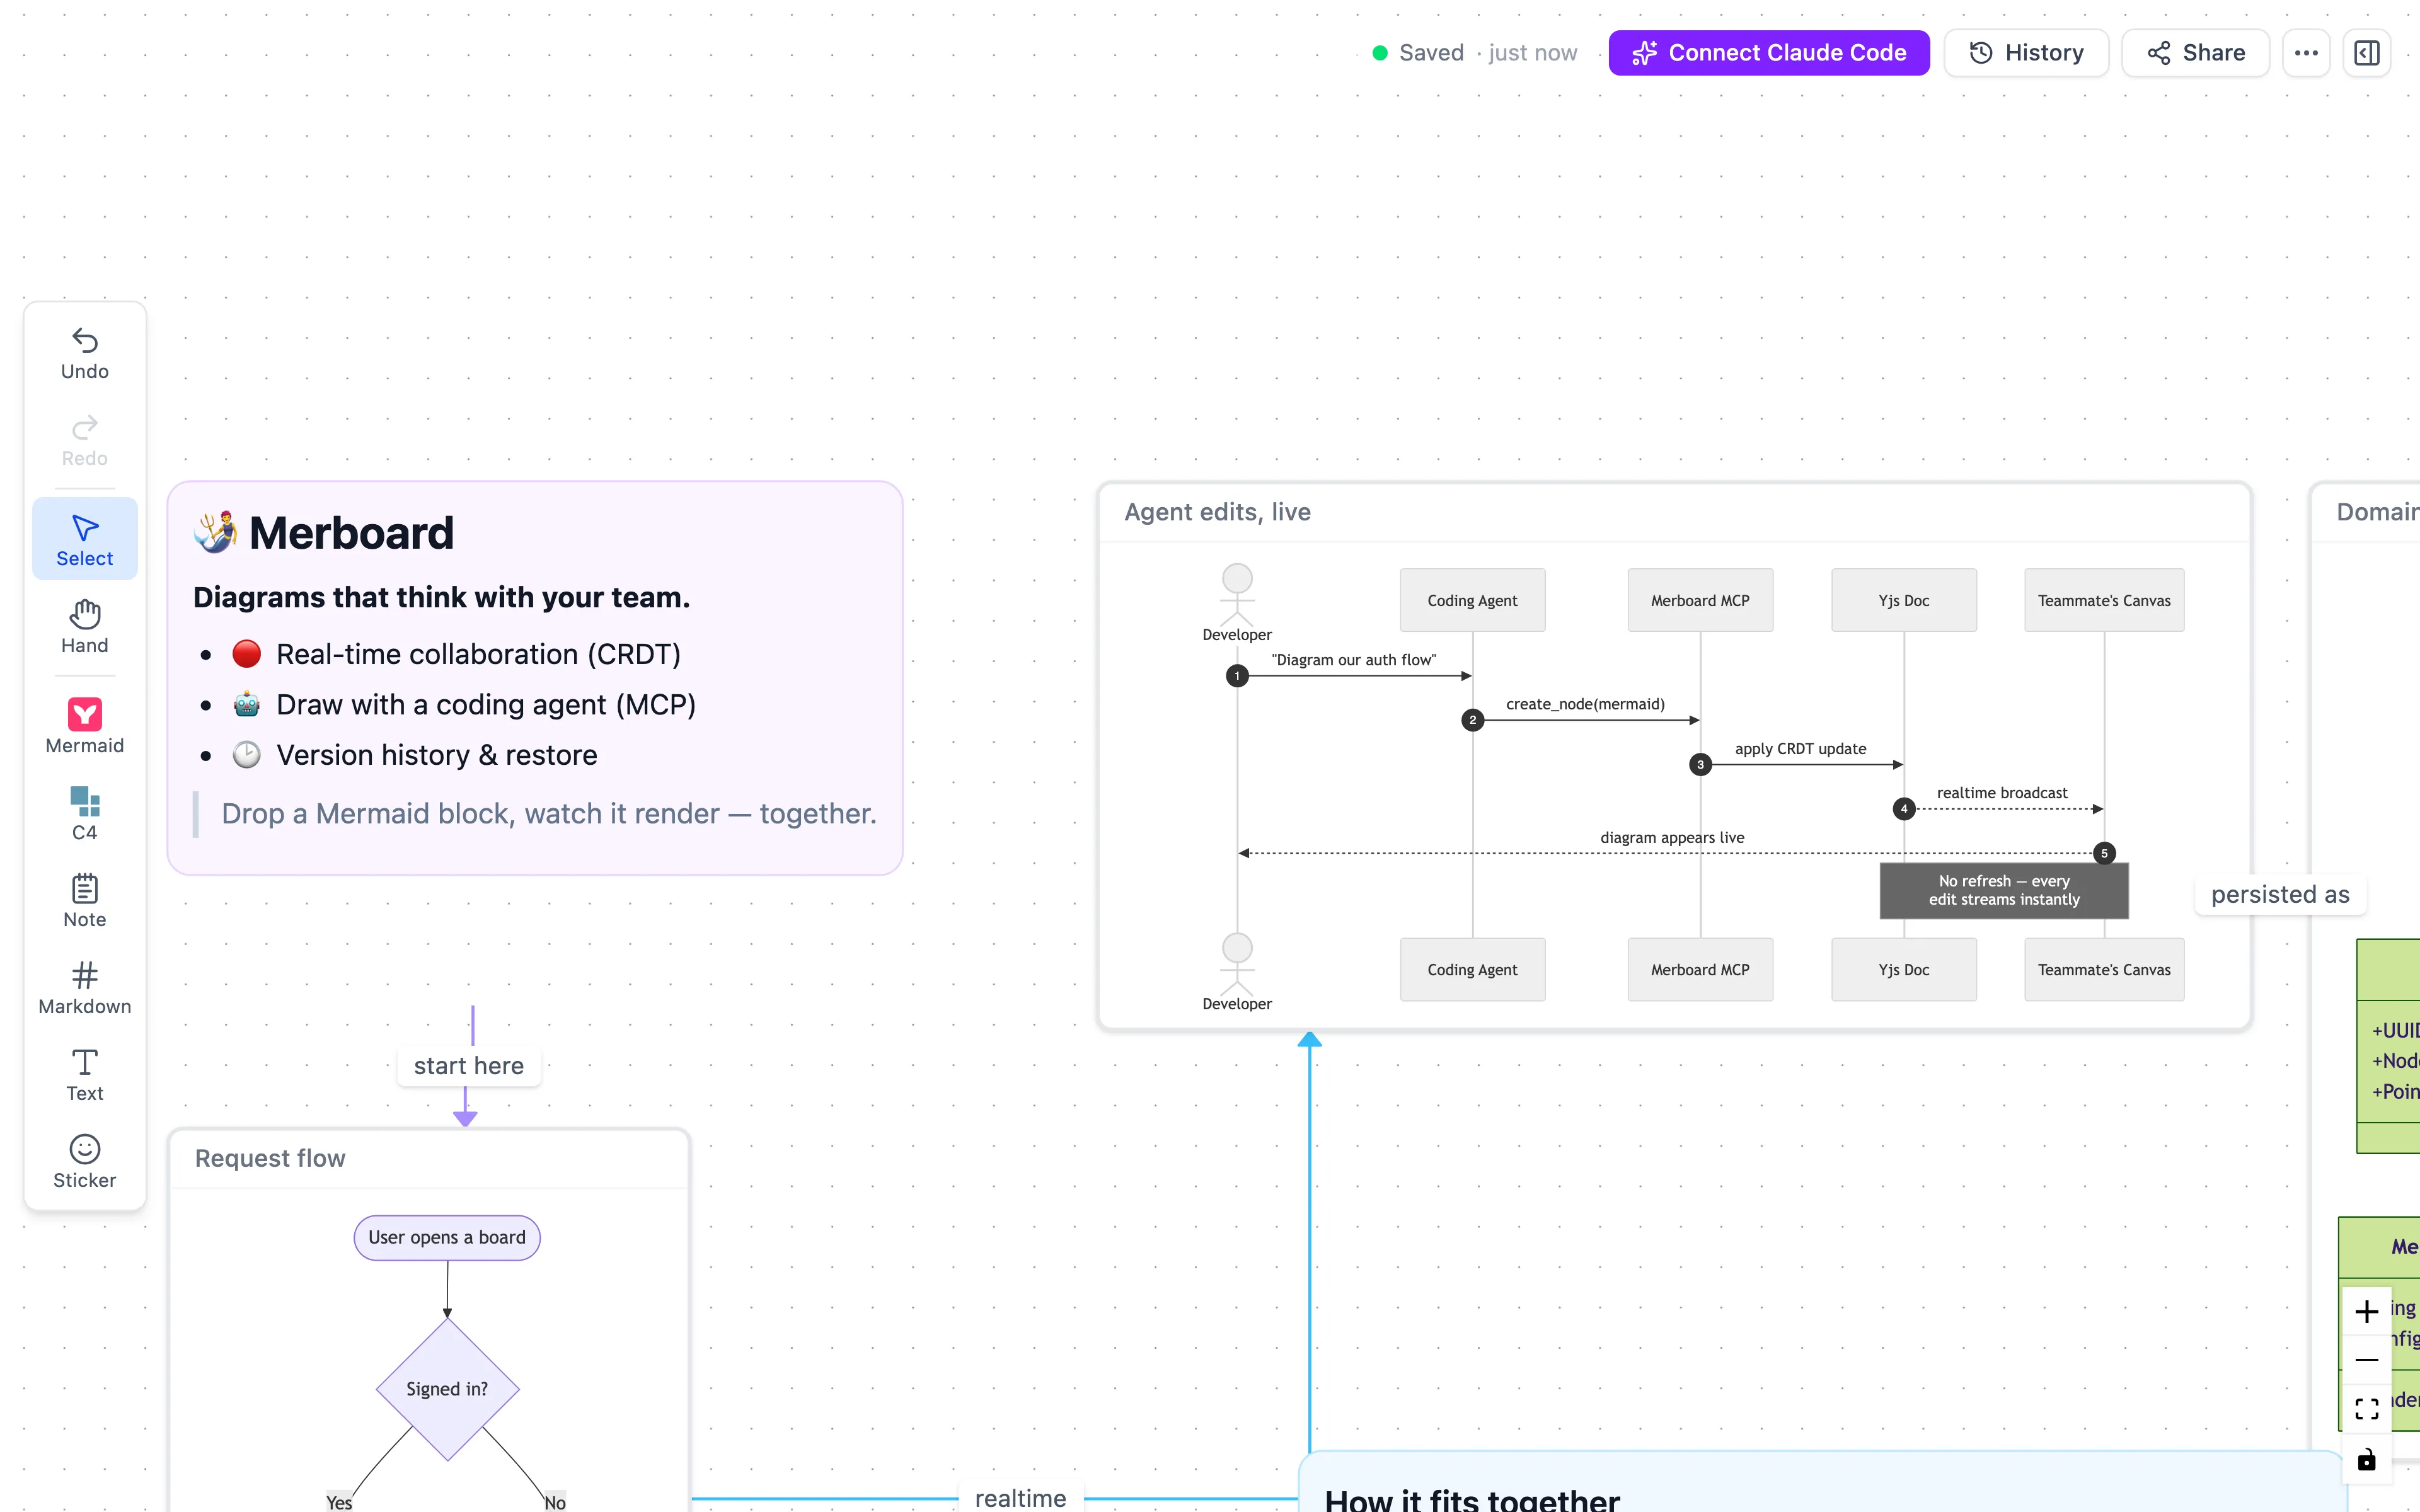Click 'Draw with a coding agent (MCP)' bullet
This screenshot has width=2420, height=1512.
pos(486,705)
